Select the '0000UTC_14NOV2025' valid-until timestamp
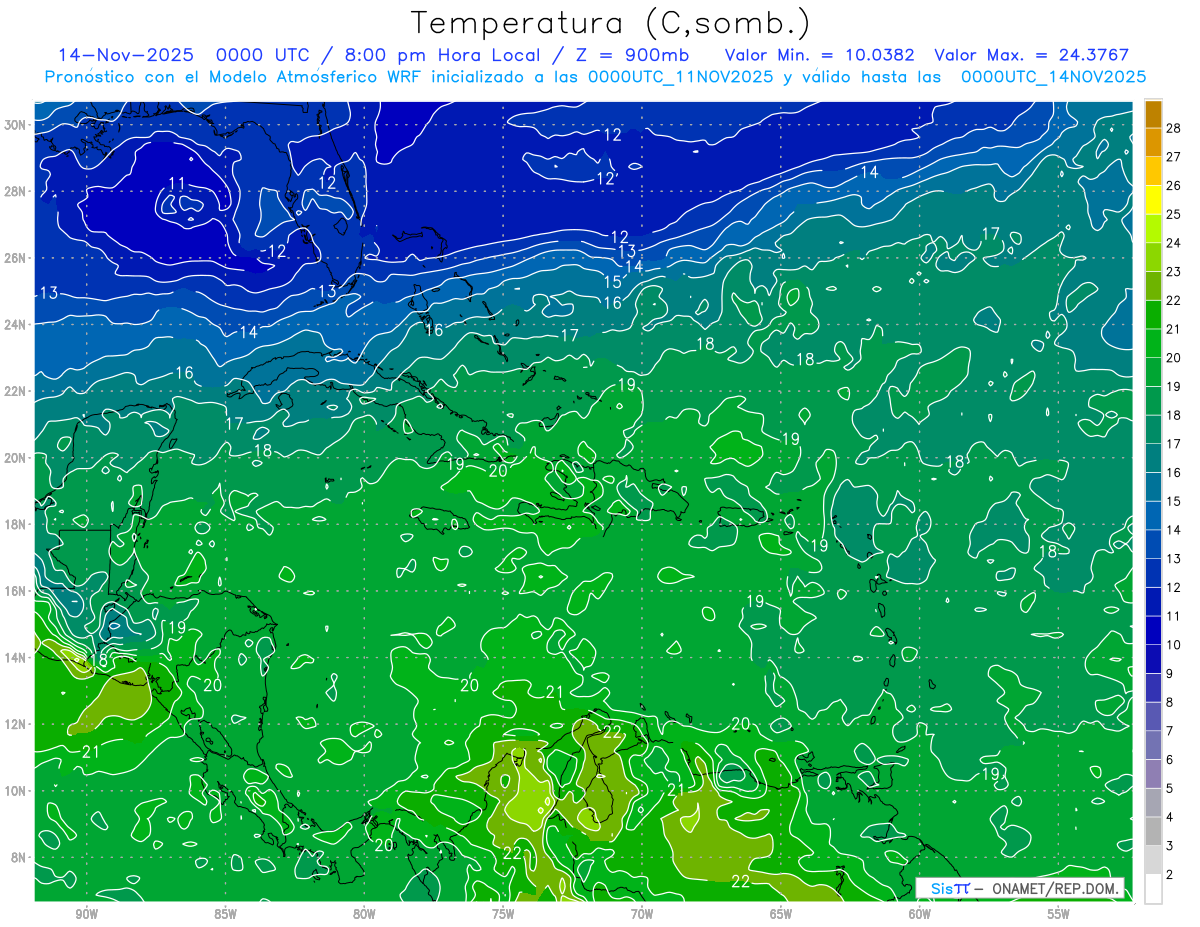The image size is (1200, 927). [1053, 76]
